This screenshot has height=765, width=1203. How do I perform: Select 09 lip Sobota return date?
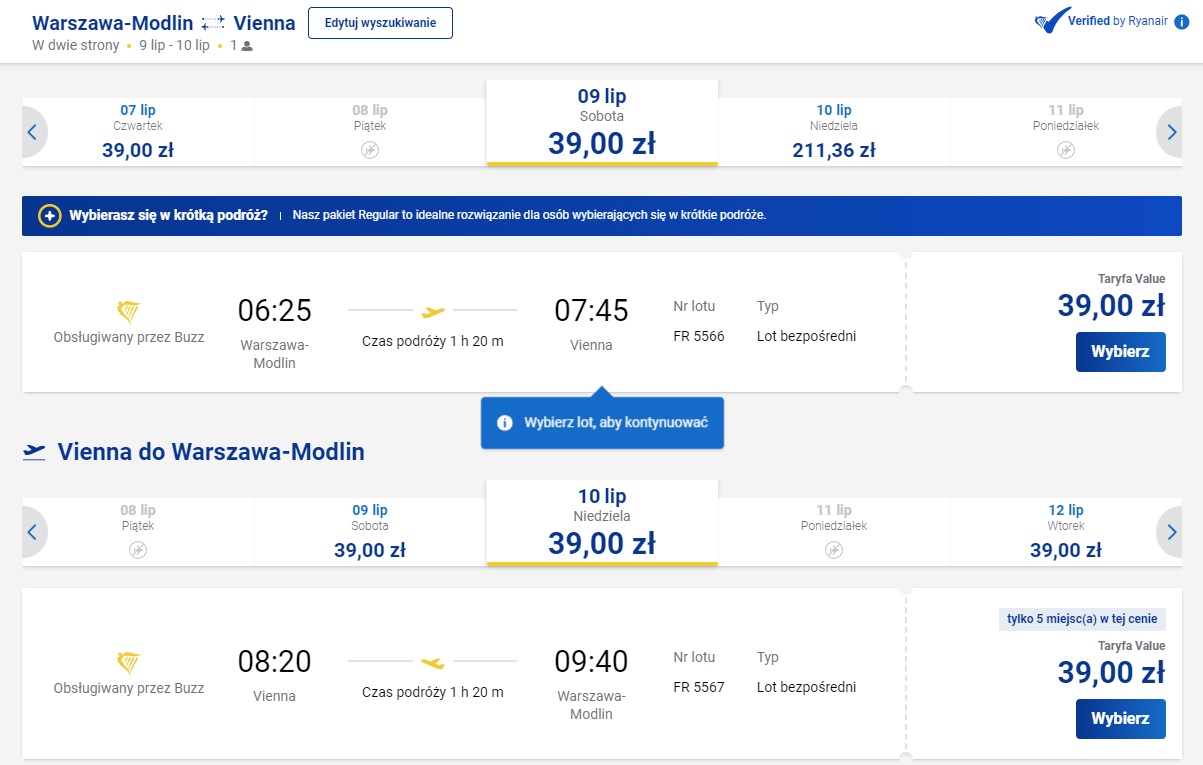click(x=369, y=532)
